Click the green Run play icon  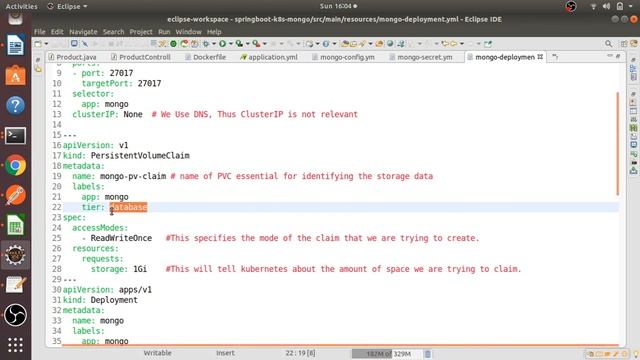(x=222, y=44)
